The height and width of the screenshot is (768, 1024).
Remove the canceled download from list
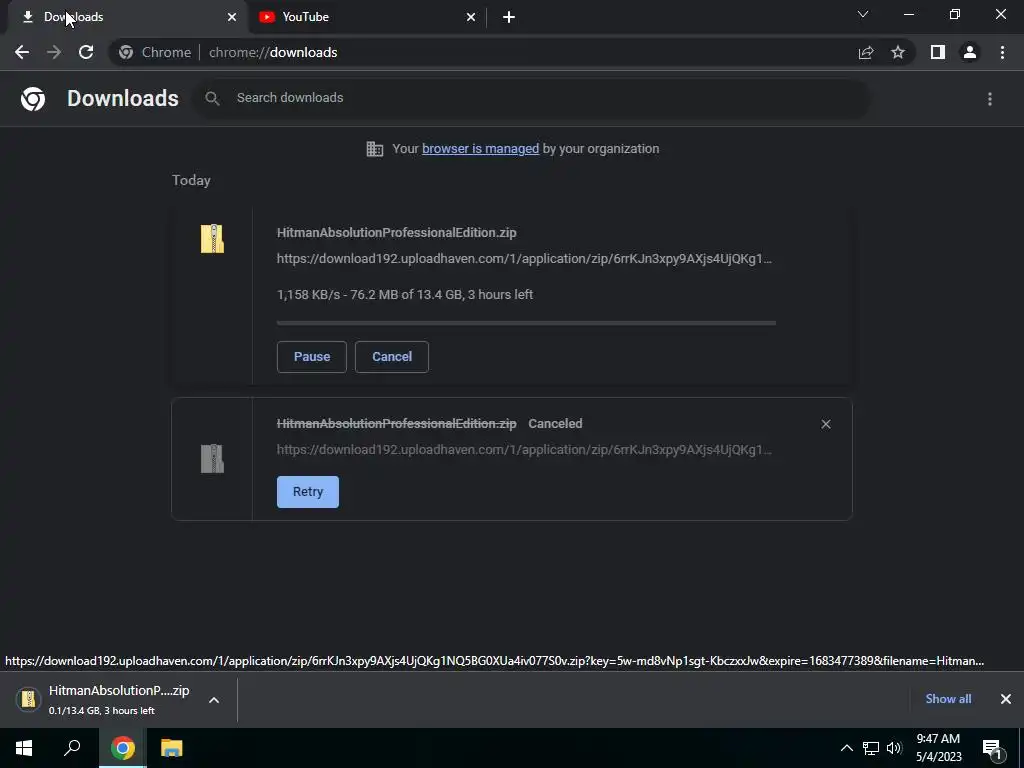point(826,424)
